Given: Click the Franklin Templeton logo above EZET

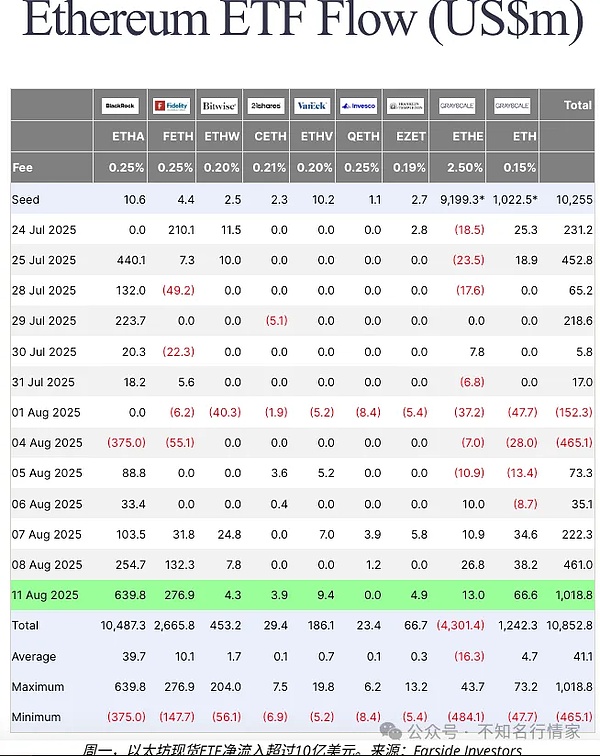Looking at the screenshot, I should pyautogui.click(x=406, y=105).
